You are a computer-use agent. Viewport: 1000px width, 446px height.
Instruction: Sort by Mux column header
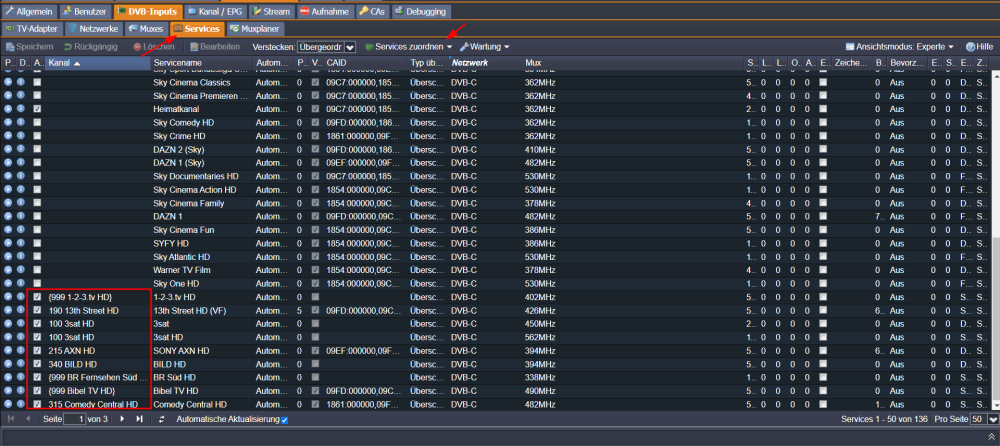[x=633, y=63]
